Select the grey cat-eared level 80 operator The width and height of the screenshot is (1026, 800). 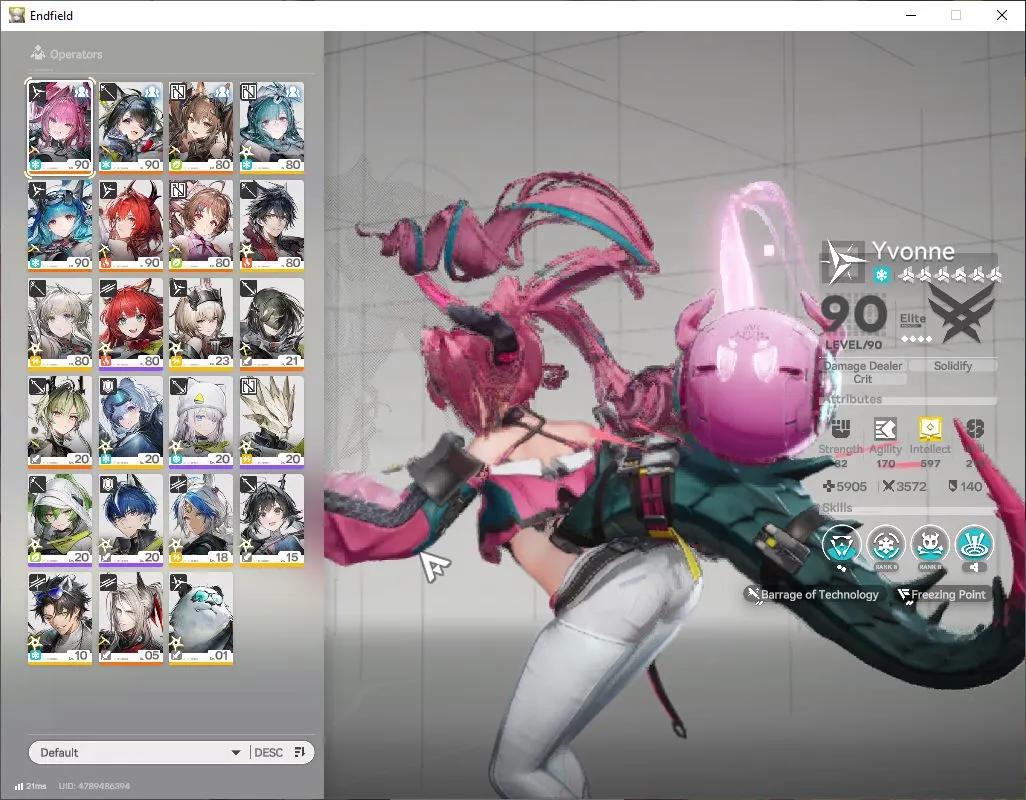(60, 324)
